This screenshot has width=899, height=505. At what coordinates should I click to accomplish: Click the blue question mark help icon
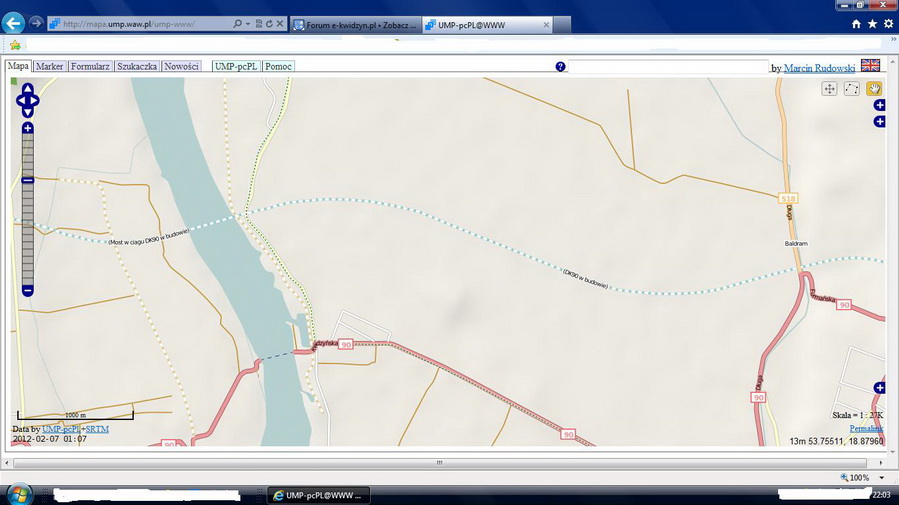coord(560,67)
